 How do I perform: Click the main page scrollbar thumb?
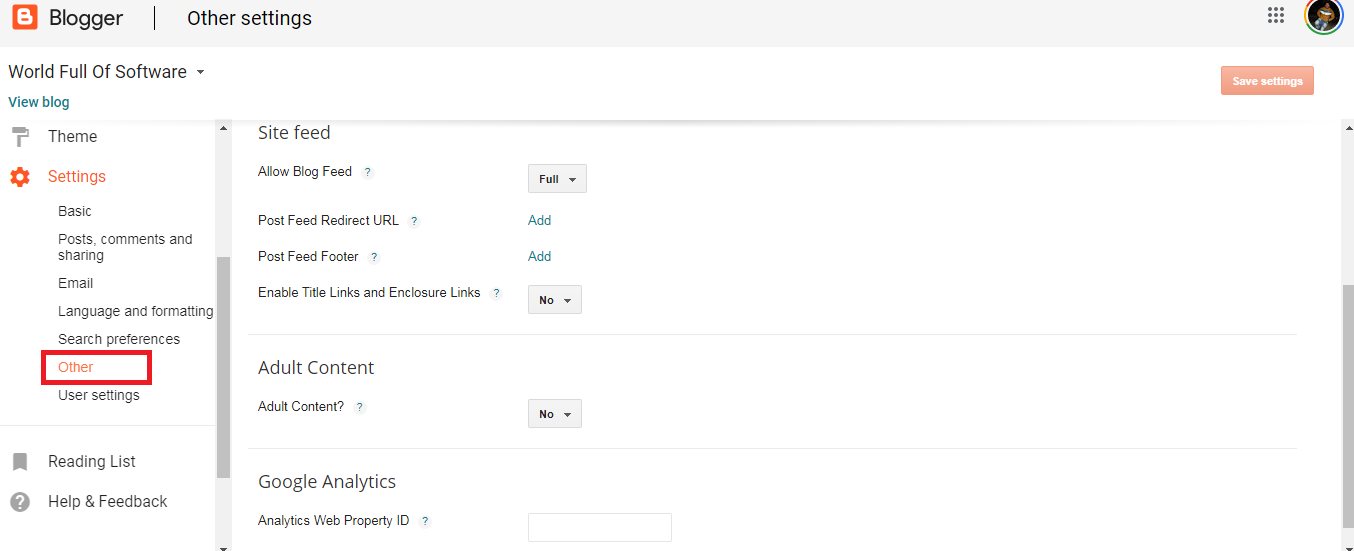[1347, 405]
